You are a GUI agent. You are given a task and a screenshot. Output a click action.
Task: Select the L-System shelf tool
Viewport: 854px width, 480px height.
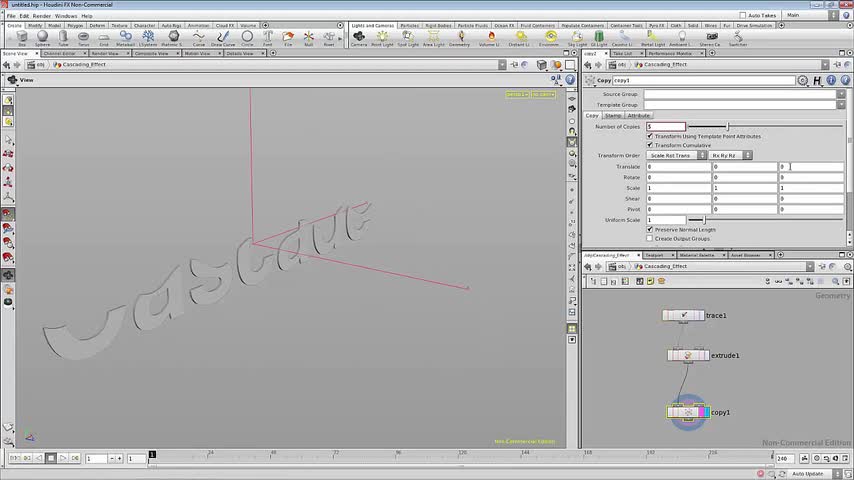(148, 38)
